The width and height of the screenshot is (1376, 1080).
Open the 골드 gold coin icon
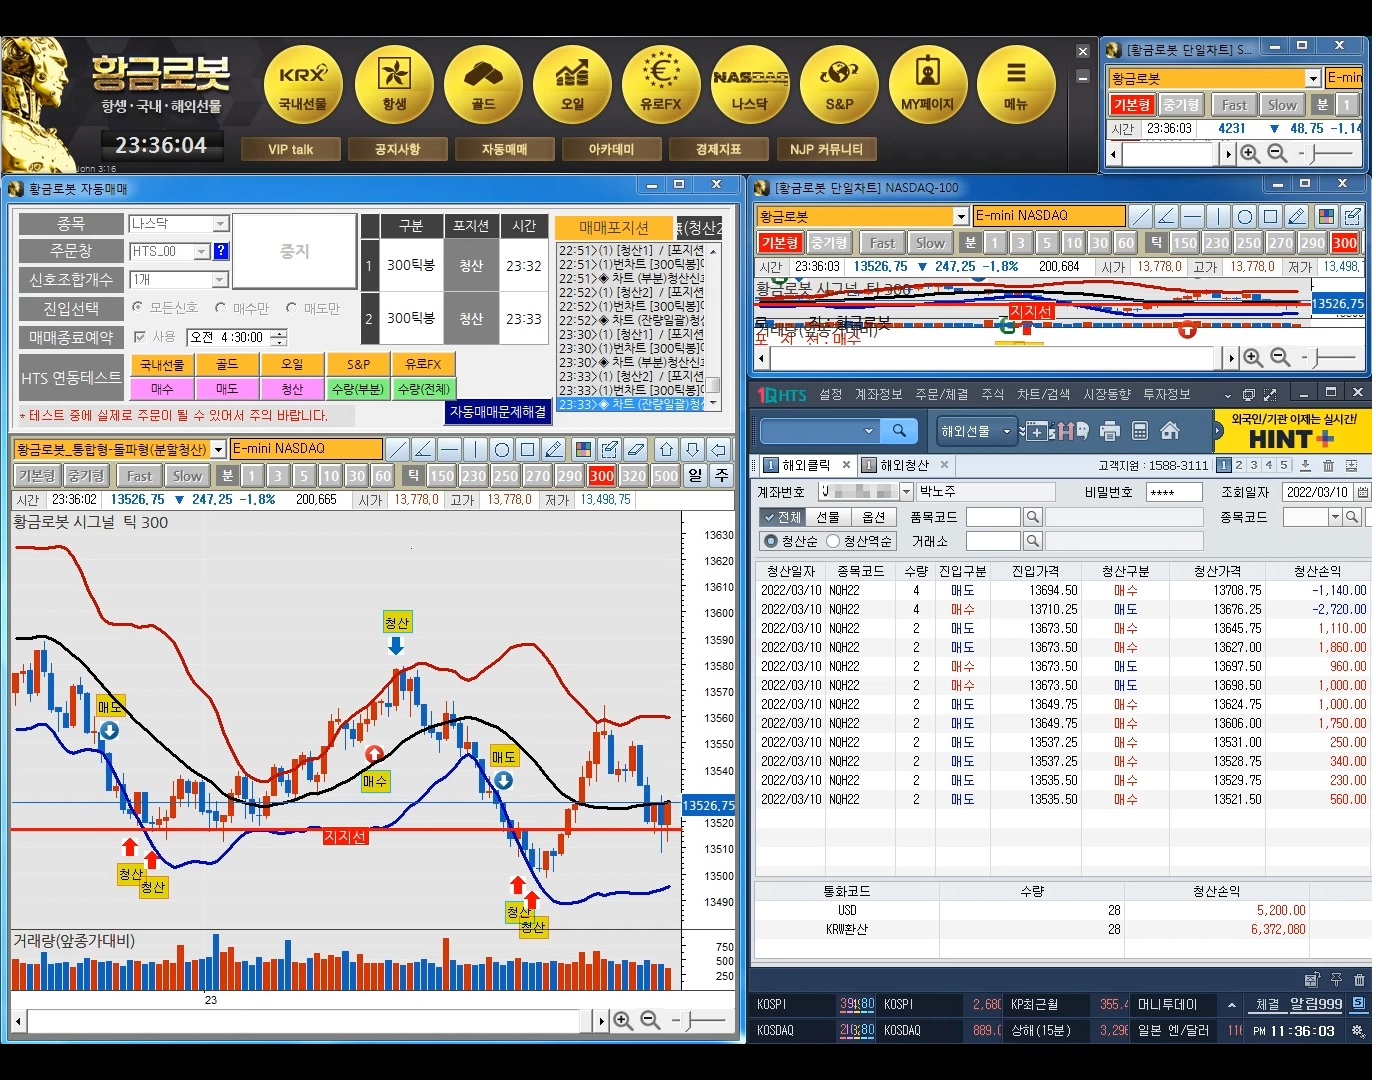483,85
